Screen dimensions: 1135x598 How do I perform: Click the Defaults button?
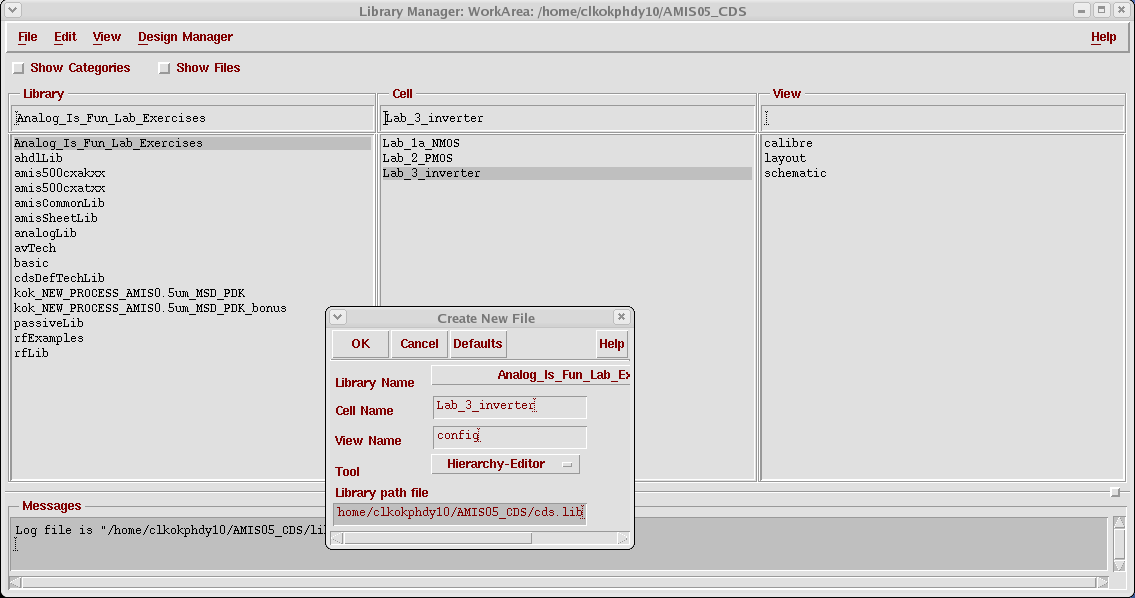pyautogui.click(x=478, y=344)
